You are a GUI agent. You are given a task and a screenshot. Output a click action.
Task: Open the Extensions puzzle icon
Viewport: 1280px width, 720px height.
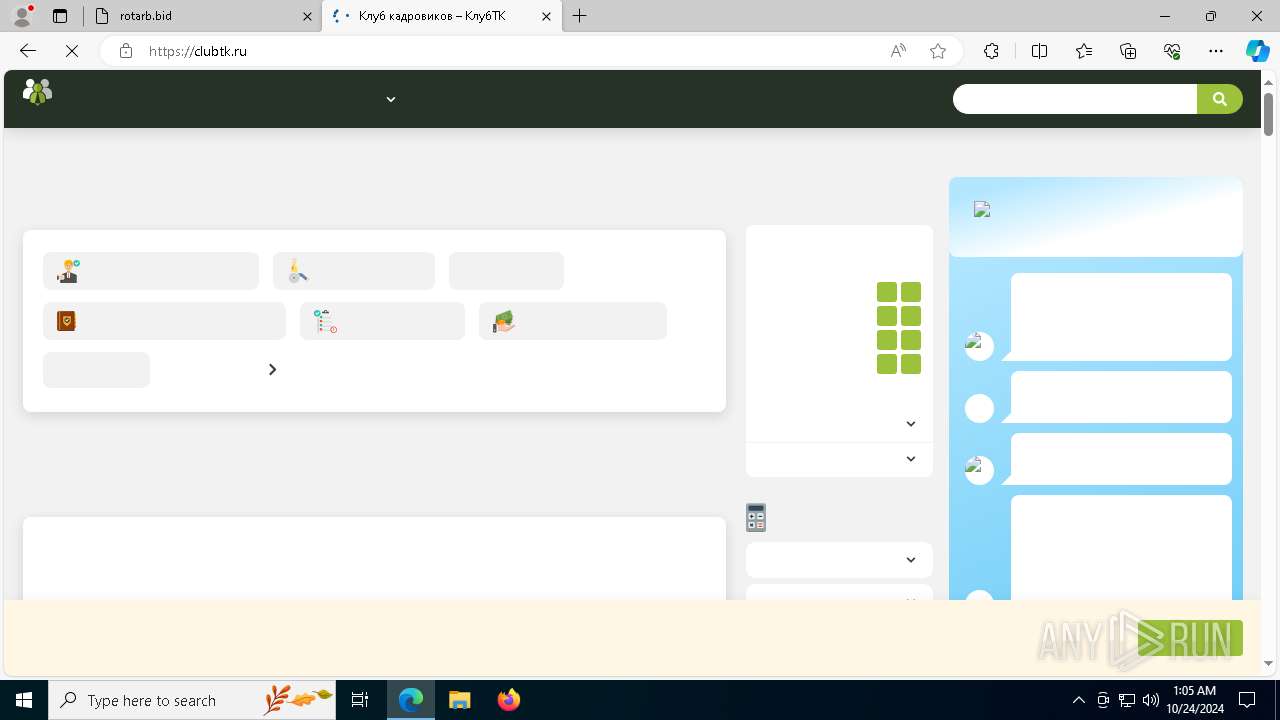[x=991, y=51]
